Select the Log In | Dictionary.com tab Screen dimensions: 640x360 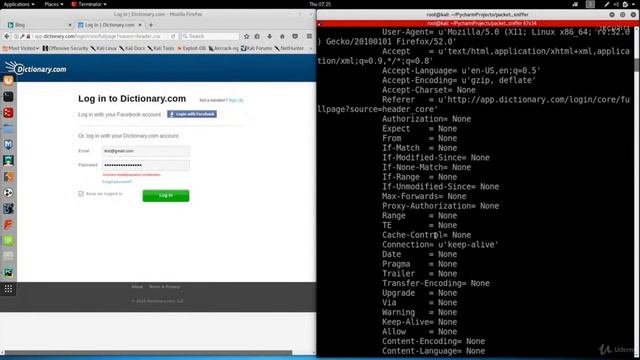point(109,25)
